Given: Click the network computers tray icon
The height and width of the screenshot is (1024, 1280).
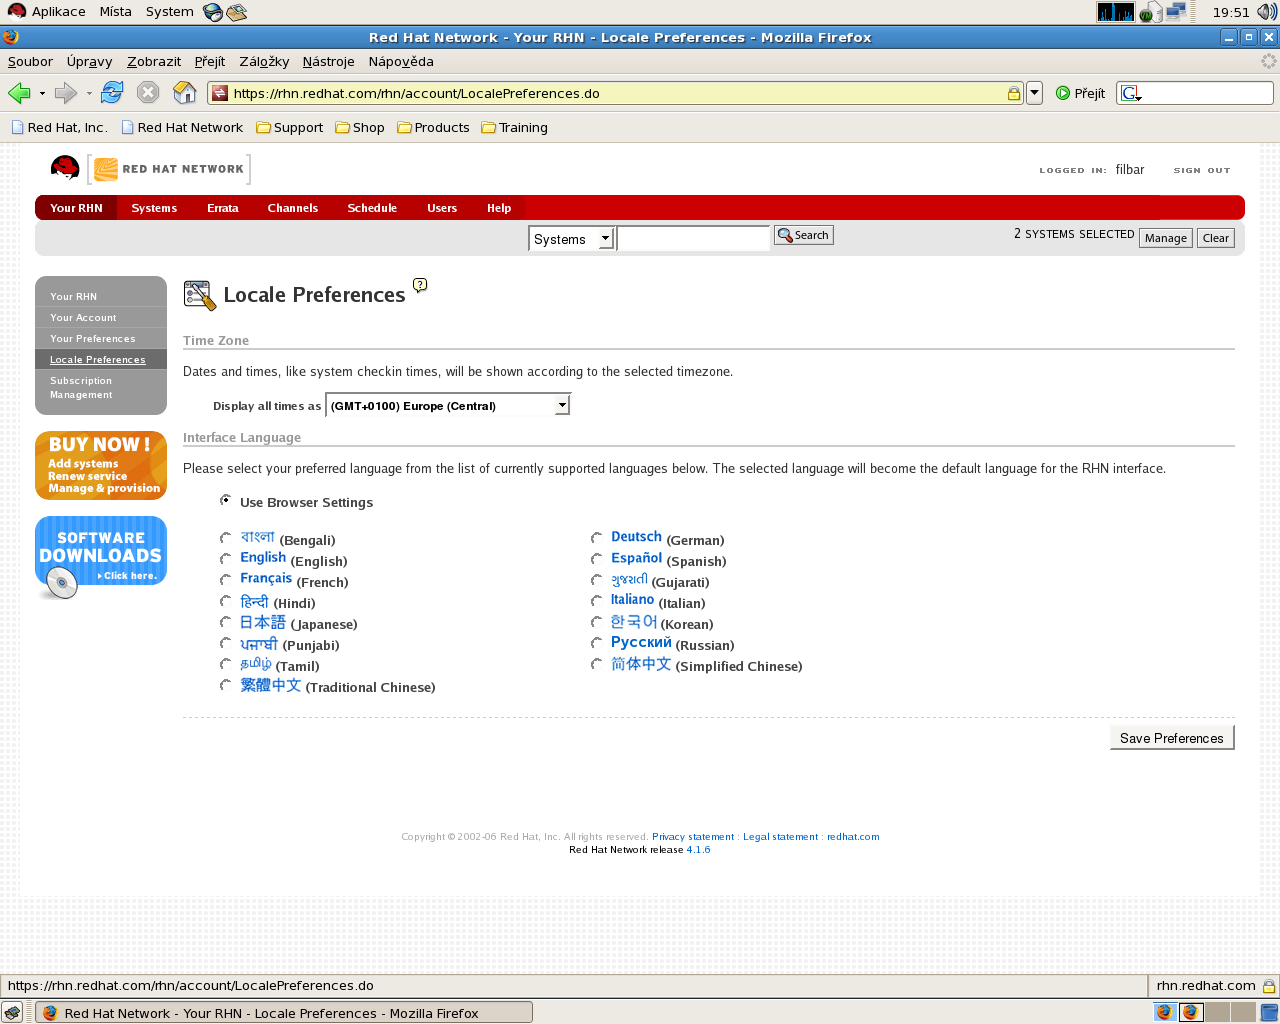Looking at the screenshot, I should point(1176,12).
